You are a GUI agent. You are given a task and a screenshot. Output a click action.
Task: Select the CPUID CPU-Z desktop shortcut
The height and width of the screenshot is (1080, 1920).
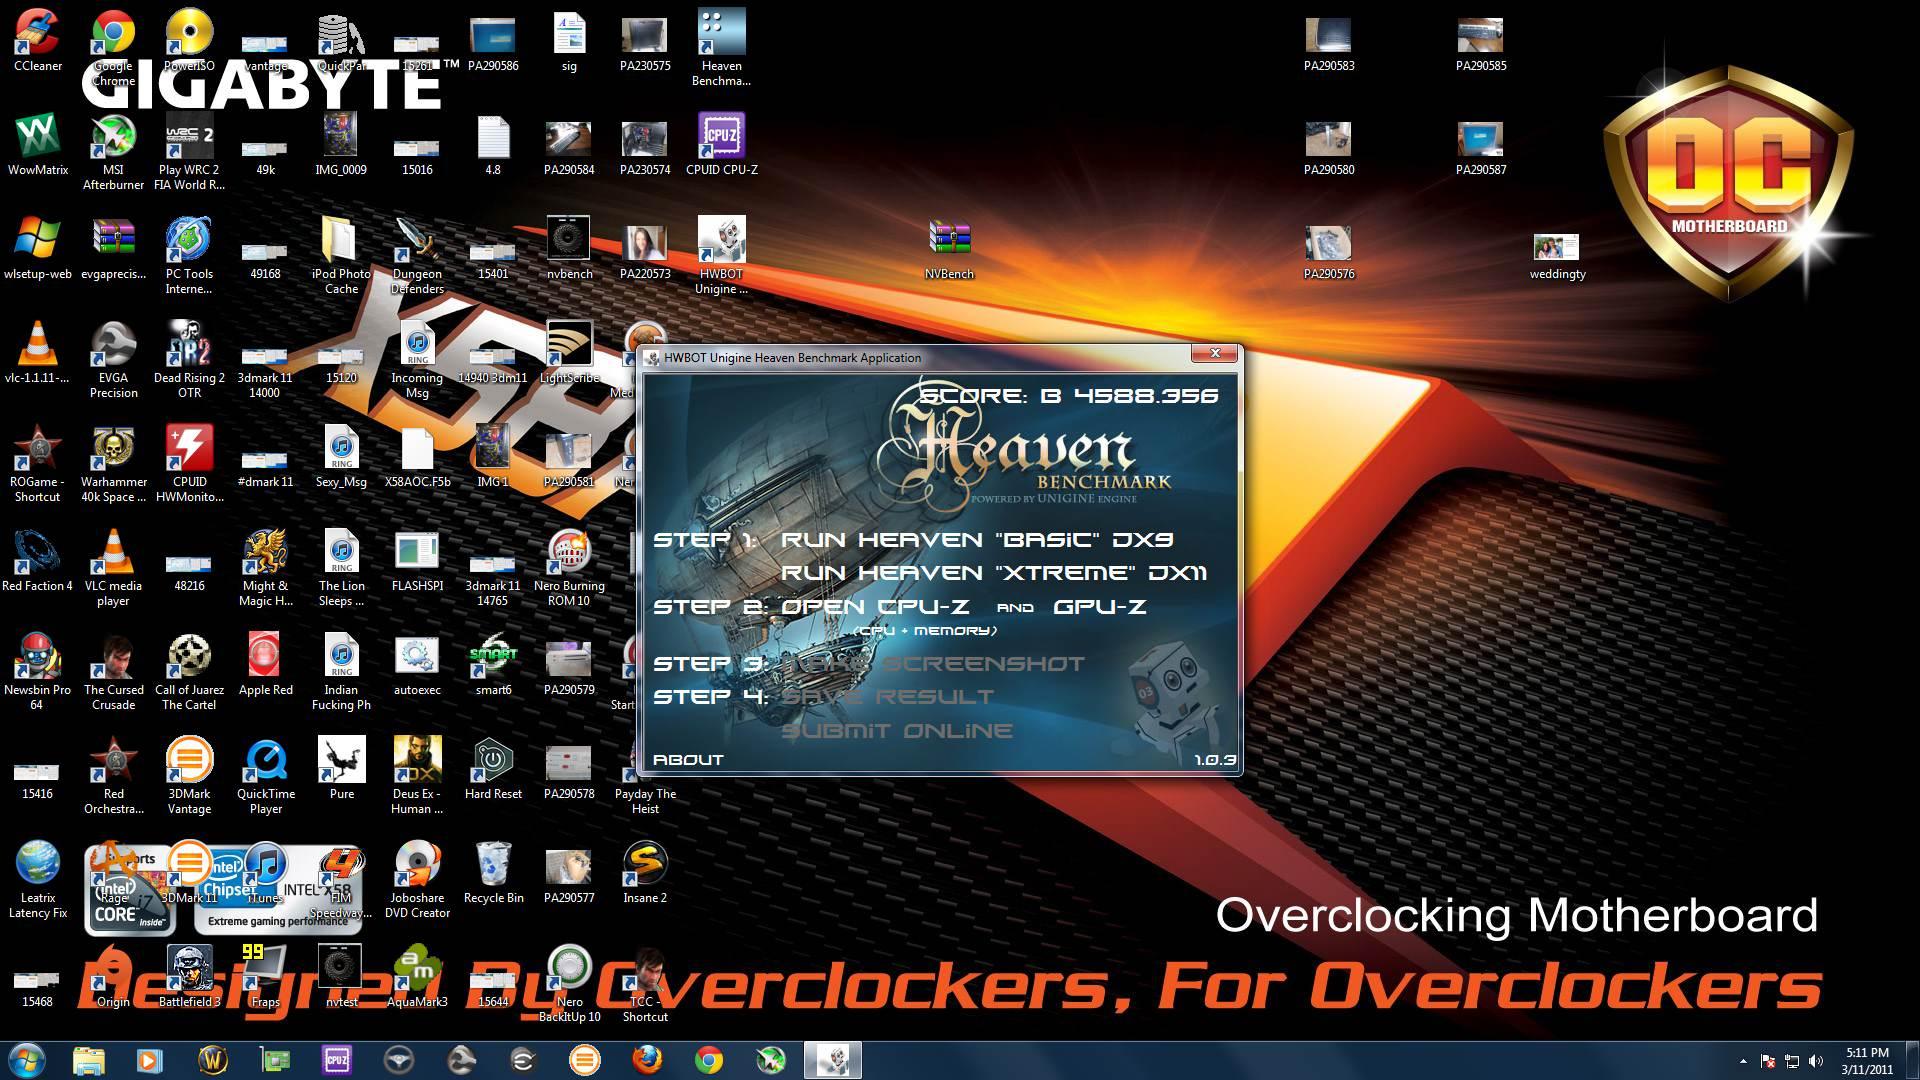pos(721,145)
